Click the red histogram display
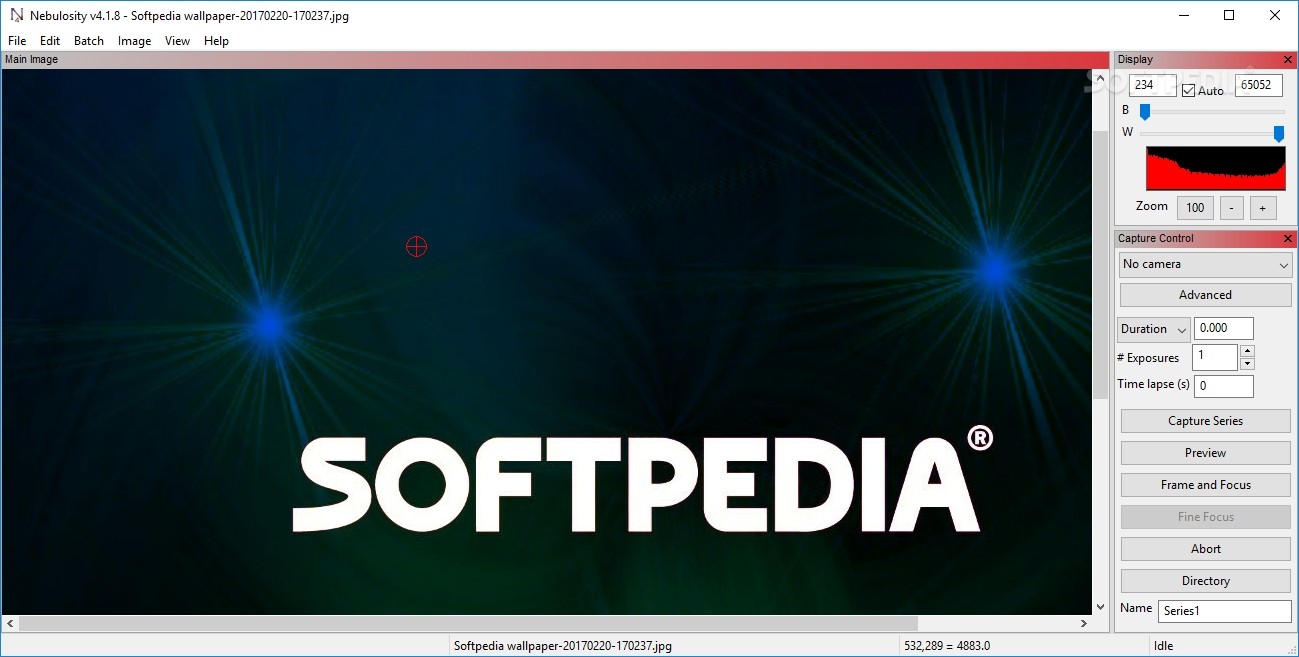The image size is (1299, 657). point(1216,168)
